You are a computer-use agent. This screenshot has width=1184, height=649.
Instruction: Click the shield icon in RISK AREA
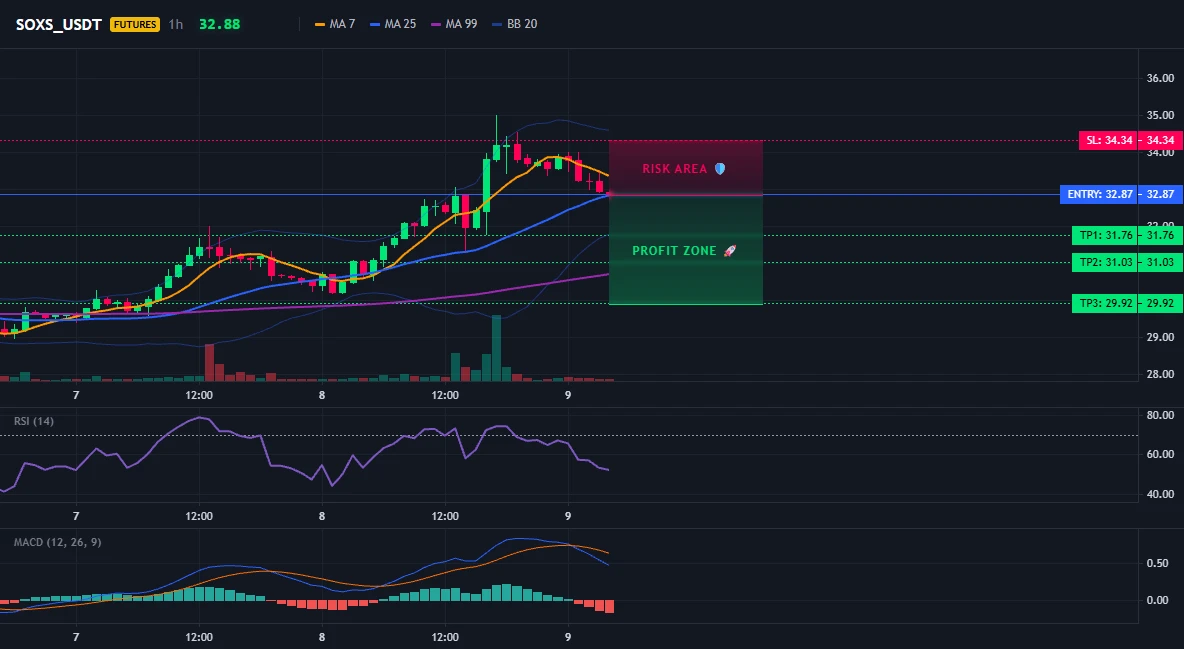pyautogui.click(x=720, y=168)
